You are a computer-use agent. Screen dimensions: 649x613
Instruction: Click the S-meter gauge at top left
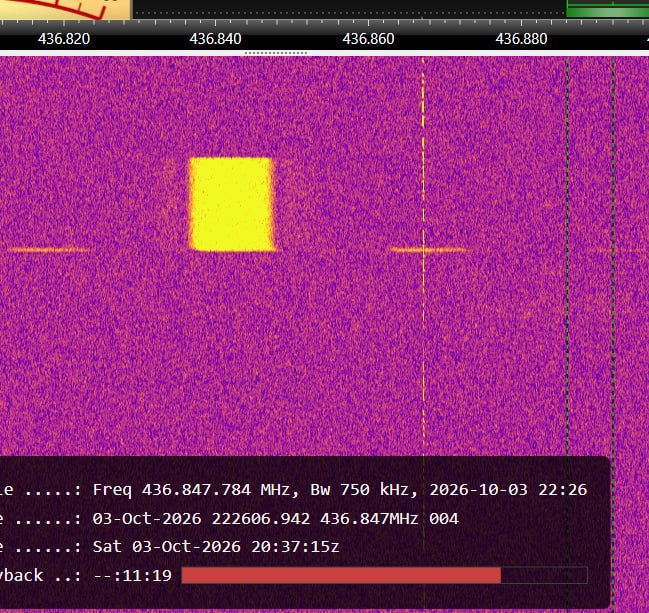pyautogui.click(x=65, y=9)
